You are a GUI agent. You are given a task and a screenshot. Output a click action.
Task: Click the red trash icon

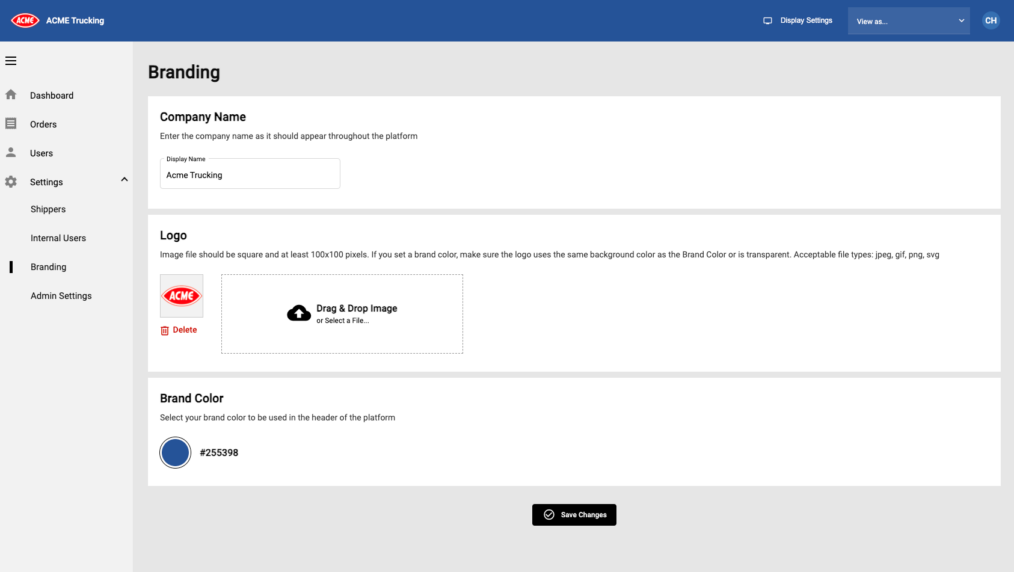(x=164, y=330)
